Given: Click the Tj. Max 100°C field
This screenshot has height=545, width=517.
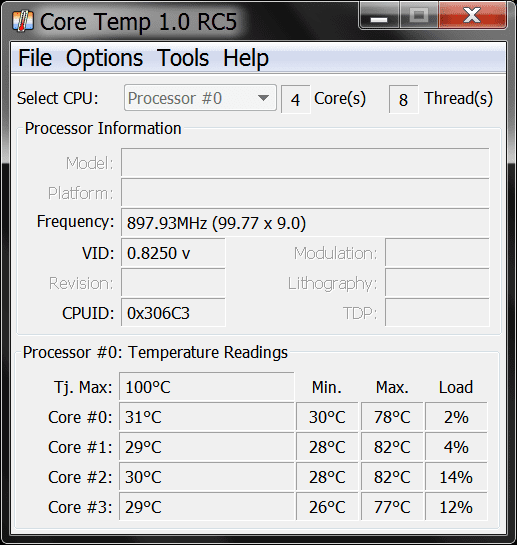Looking at the screenshot, I should 207,387.
